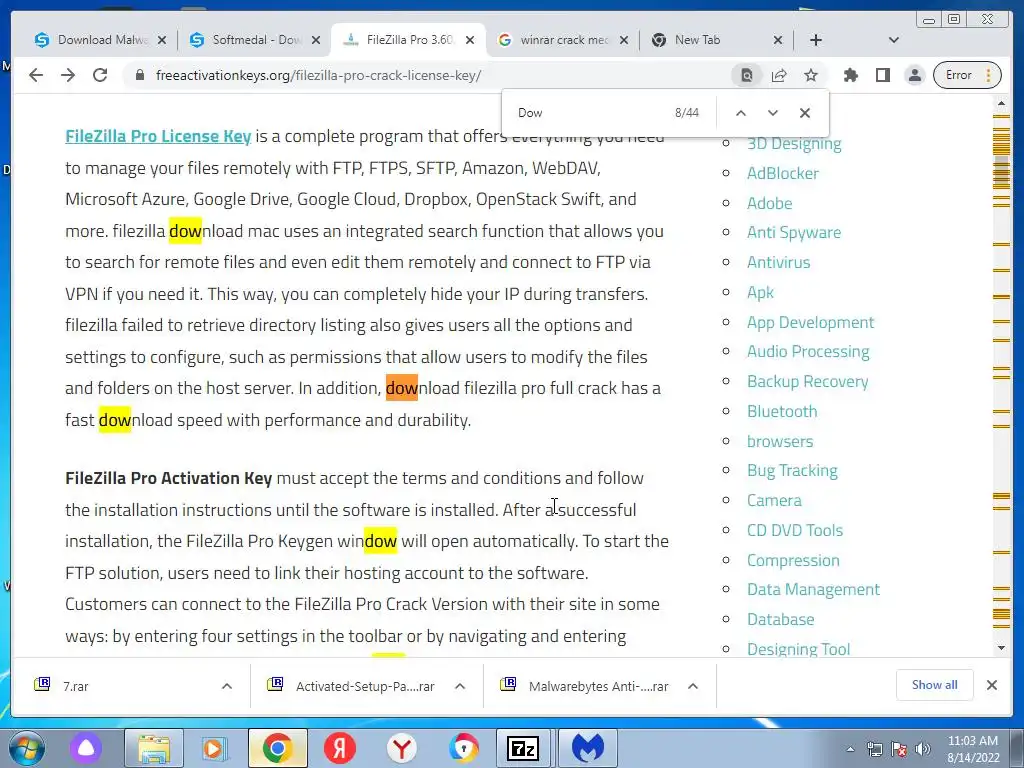Screen dimensions: 1024x768
Task: Bookmark this page with star icon
Action: [810, 75]
